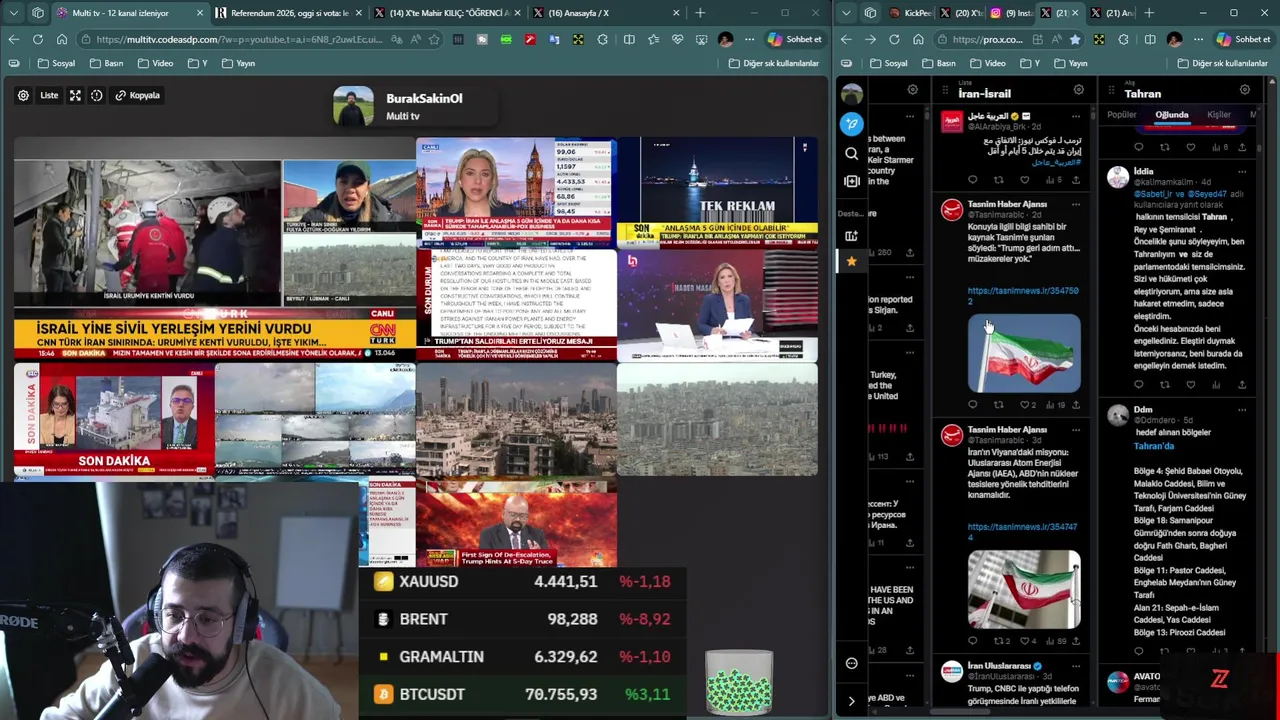1280x720 pixels.
Task: Open tasnimnews.ir/354747 link
Action: coord(1022,531)
